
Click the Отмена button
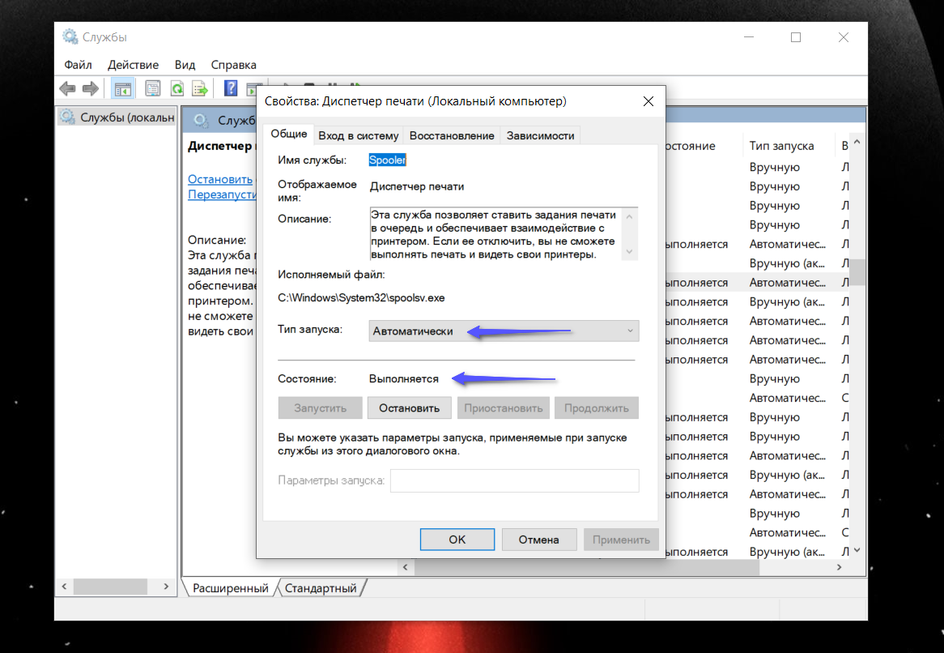tap(539, 539)
